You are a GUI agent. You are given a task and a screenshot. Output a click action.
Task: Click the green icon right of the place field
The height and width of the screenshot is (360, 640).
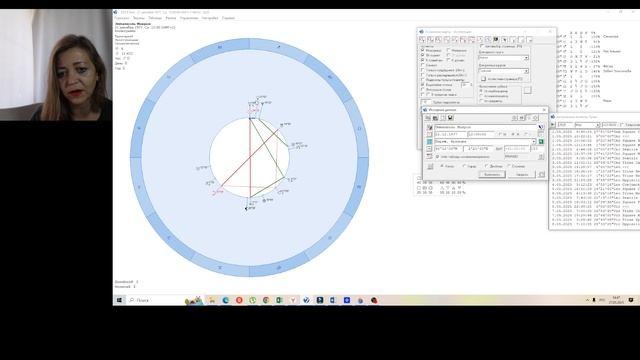click(541, 142)
